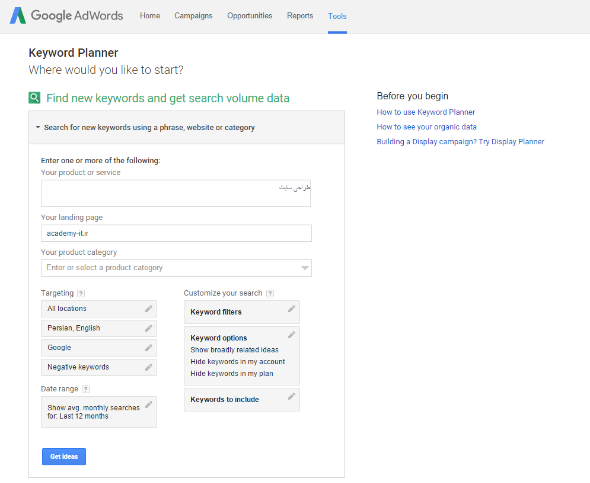Focus the product category input field

click(176, 268)
